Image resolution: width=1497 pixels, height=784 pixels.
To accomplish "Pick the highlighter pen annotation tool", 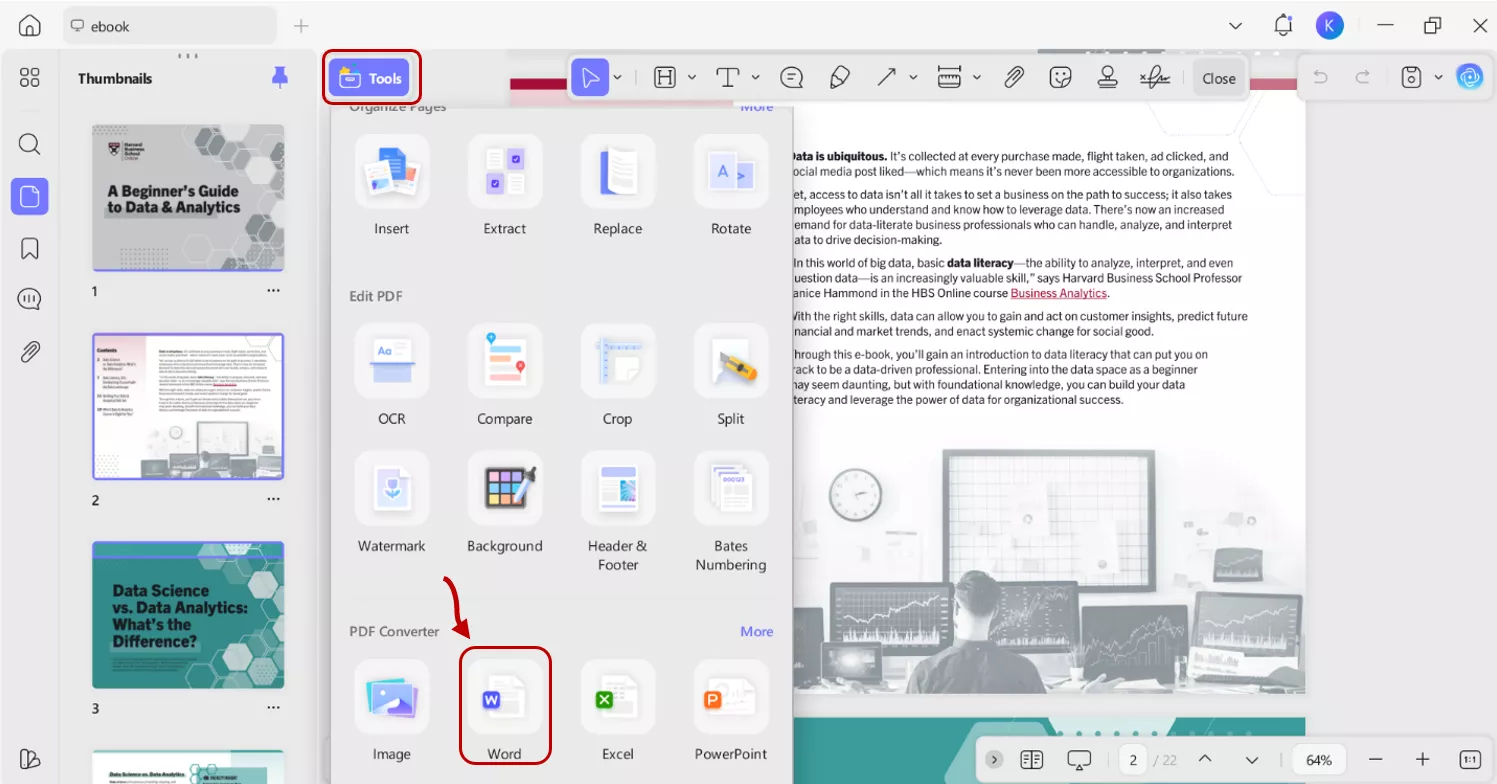I will pos(840,76).
